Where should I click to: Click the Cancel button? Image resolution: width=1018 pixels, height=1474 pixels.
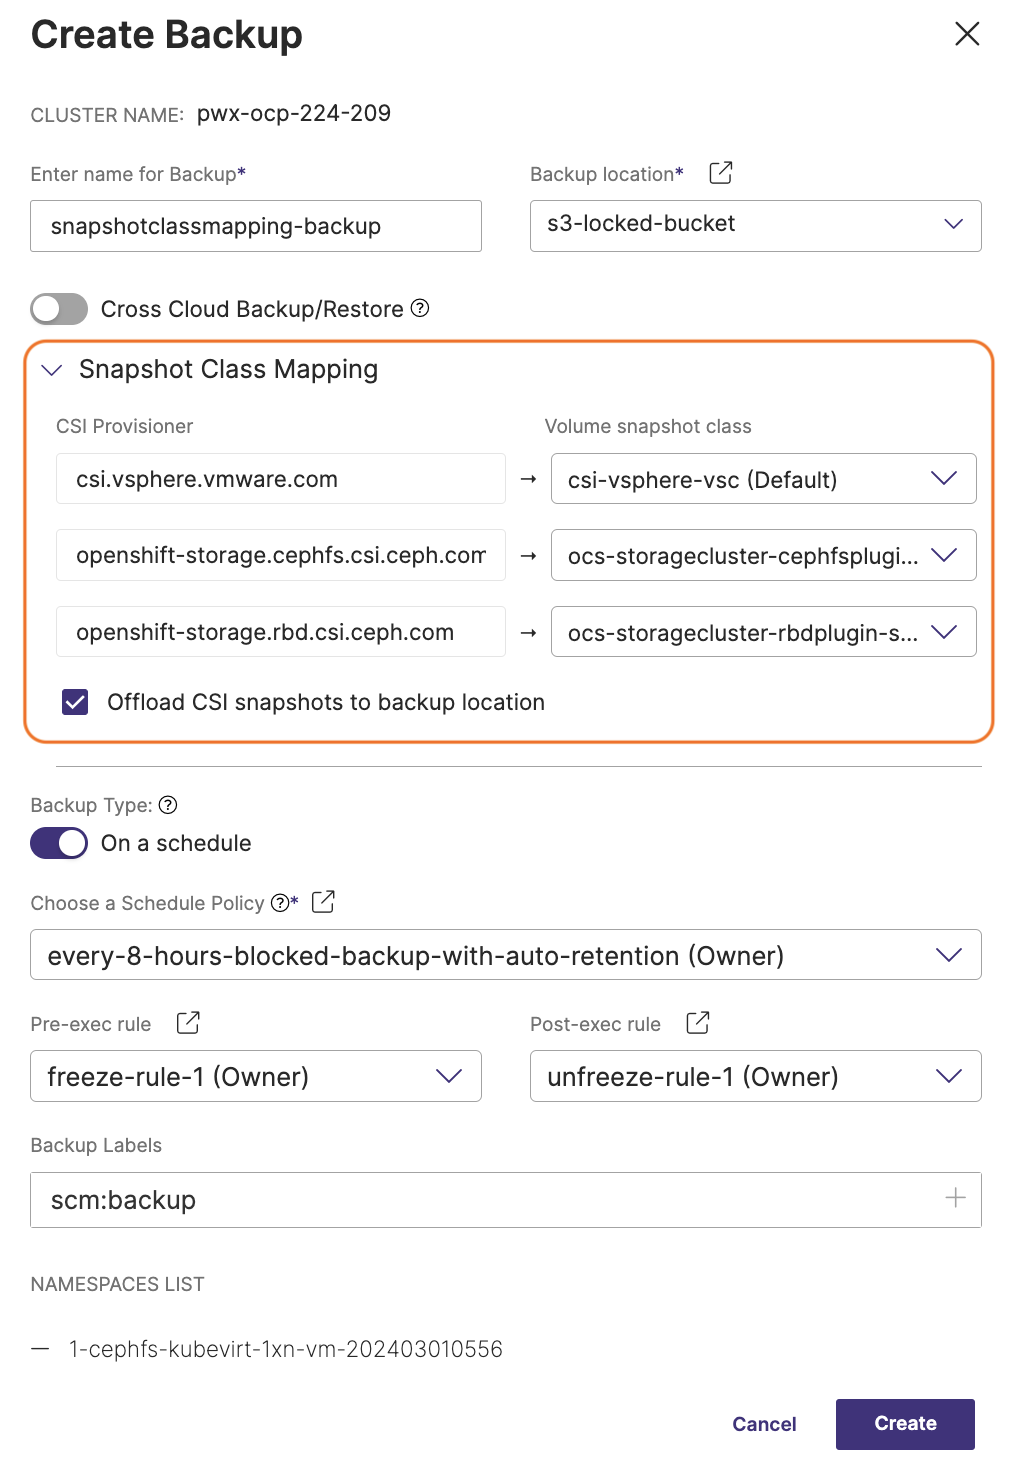764,1424
